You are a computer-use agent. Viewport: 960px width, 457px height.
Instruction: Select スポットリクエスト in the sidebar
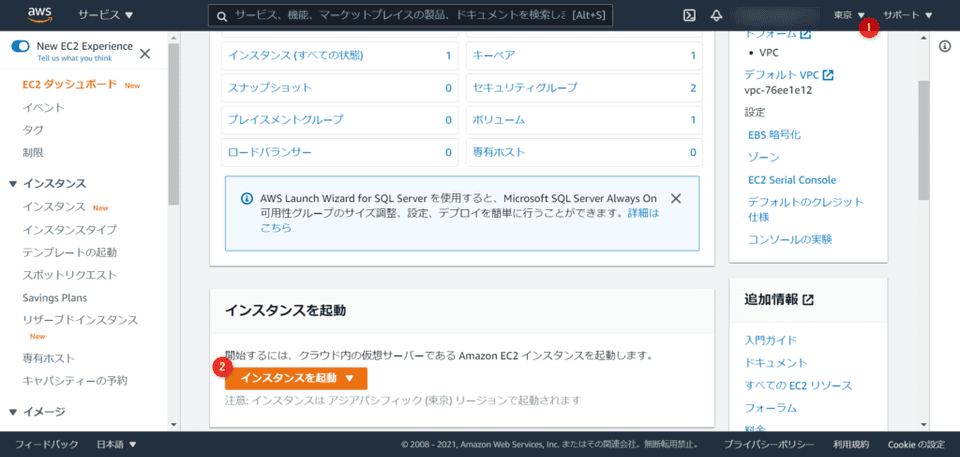tap(69, 275)
